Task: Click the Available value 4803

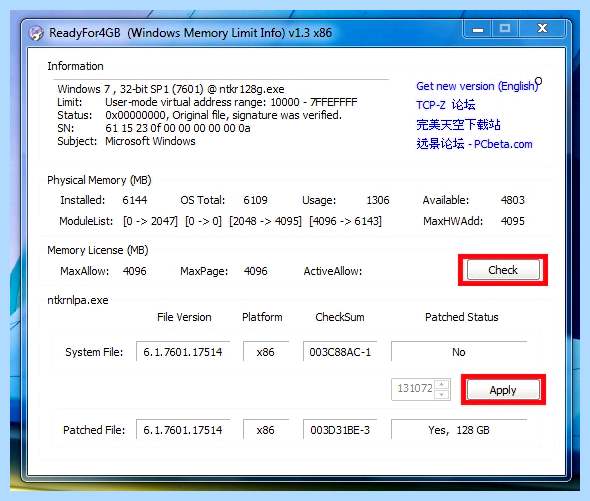Action: [x=512, y=199]
